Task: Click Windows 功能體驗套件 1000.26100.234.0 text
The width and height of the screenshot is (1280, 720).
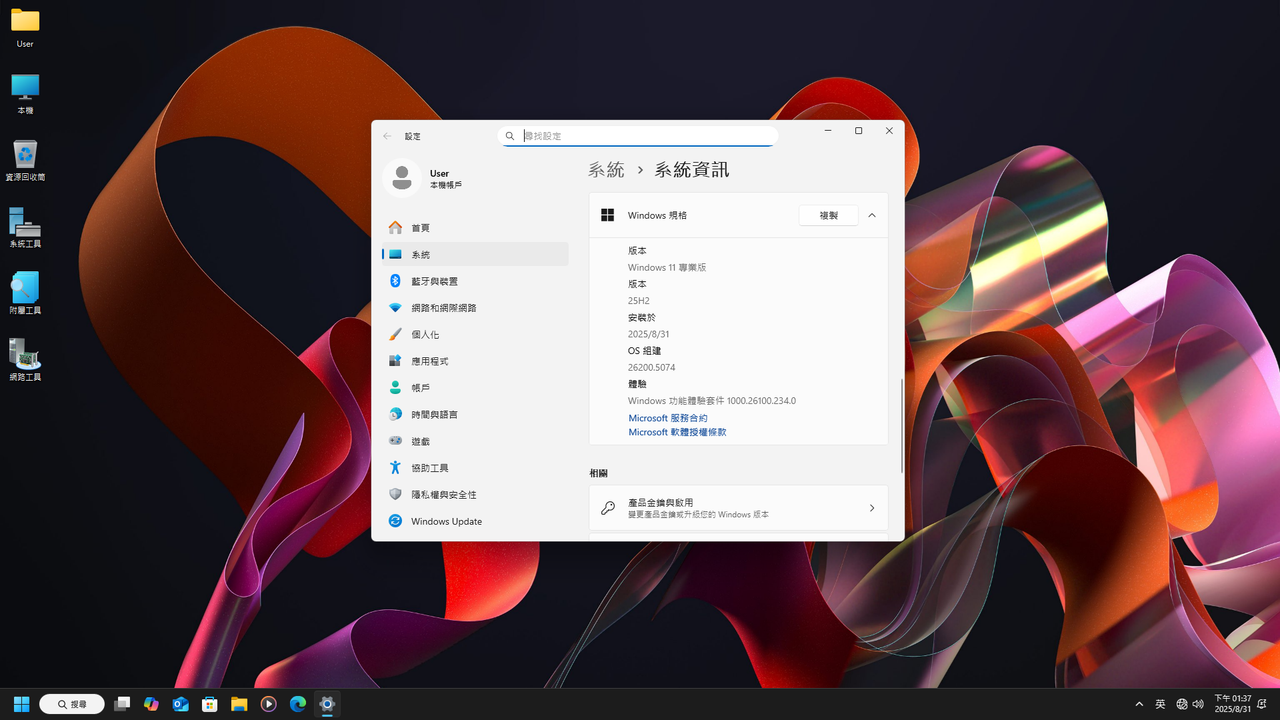Action: (712, 401)
